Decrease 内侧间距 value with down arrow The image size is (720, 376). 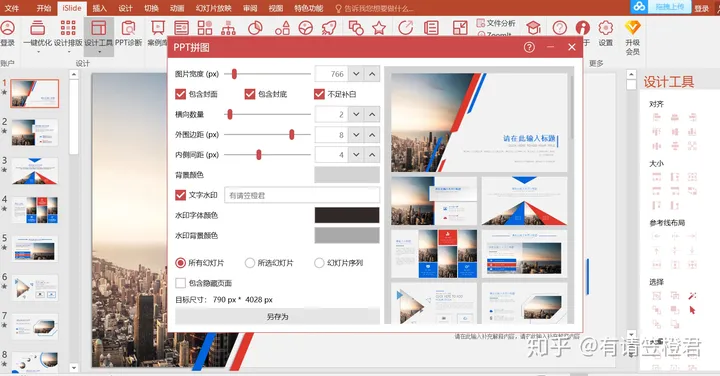click(x=356, y=155)
